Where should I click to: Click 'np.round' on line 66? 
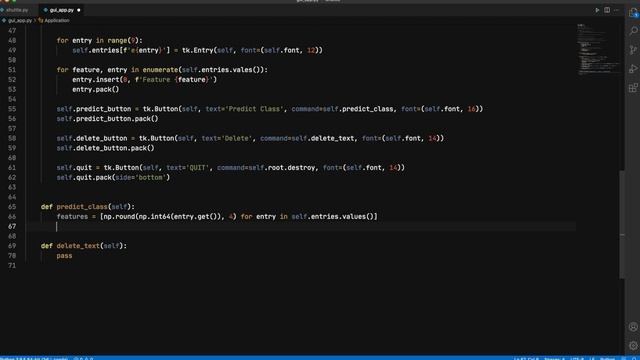click(x=119, y=217)
